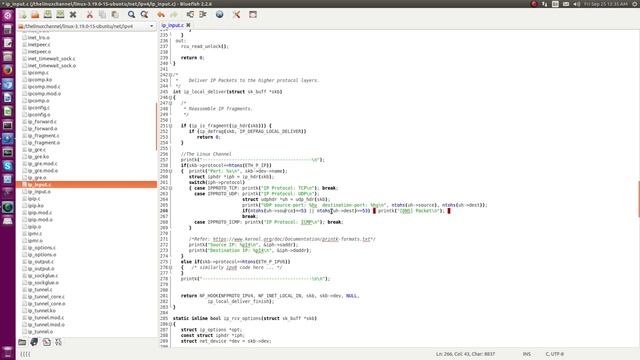Create a new file with toolbar icon
The width and height of the screenshot is (640, 360).
(22, 15)
